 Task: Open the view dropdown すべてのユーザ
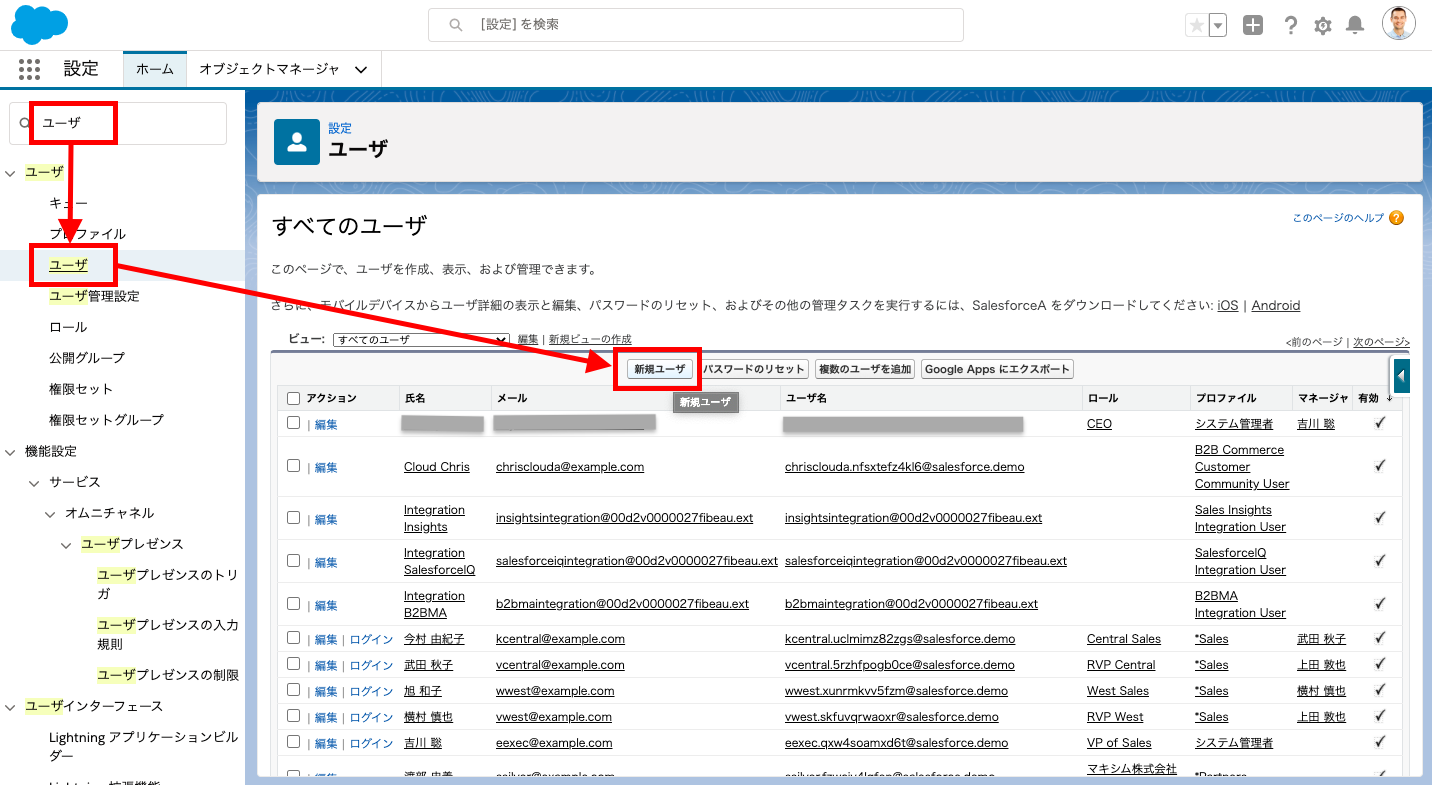click(x=422, y=340)
